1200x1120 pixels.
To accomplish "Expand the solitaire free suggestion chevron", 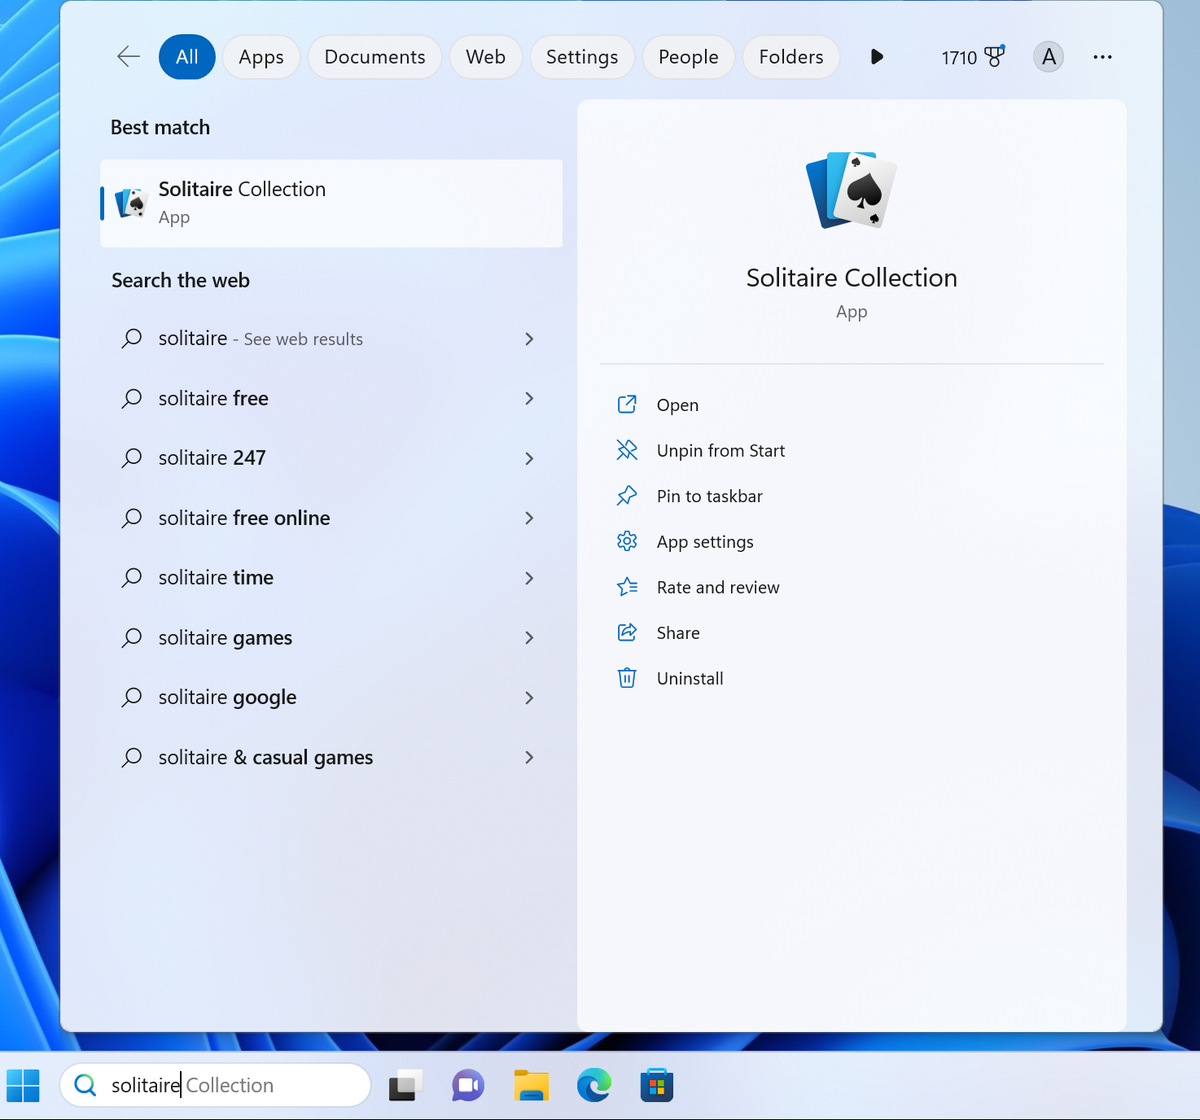I will pyautogui.click(x=529, y=398).
